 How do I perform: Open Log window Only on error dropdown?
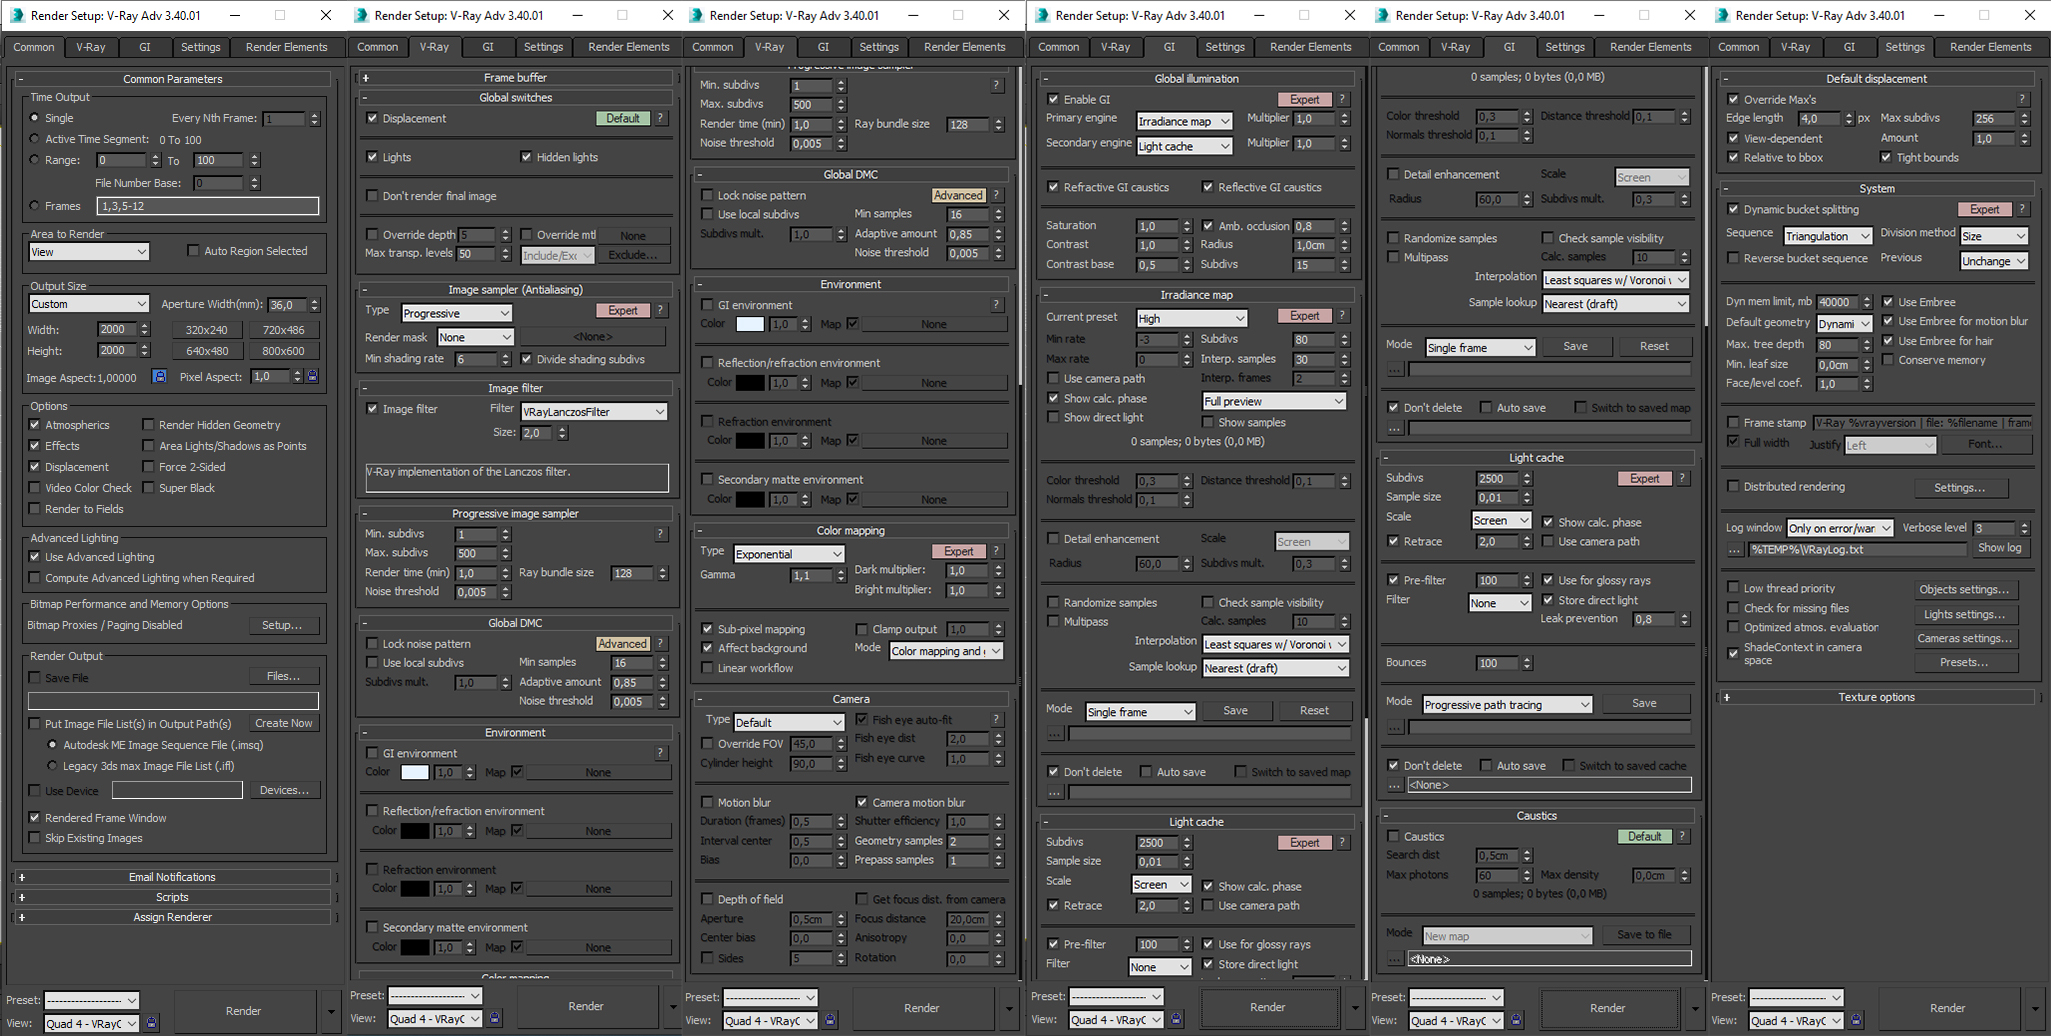tap(1841, 528)
